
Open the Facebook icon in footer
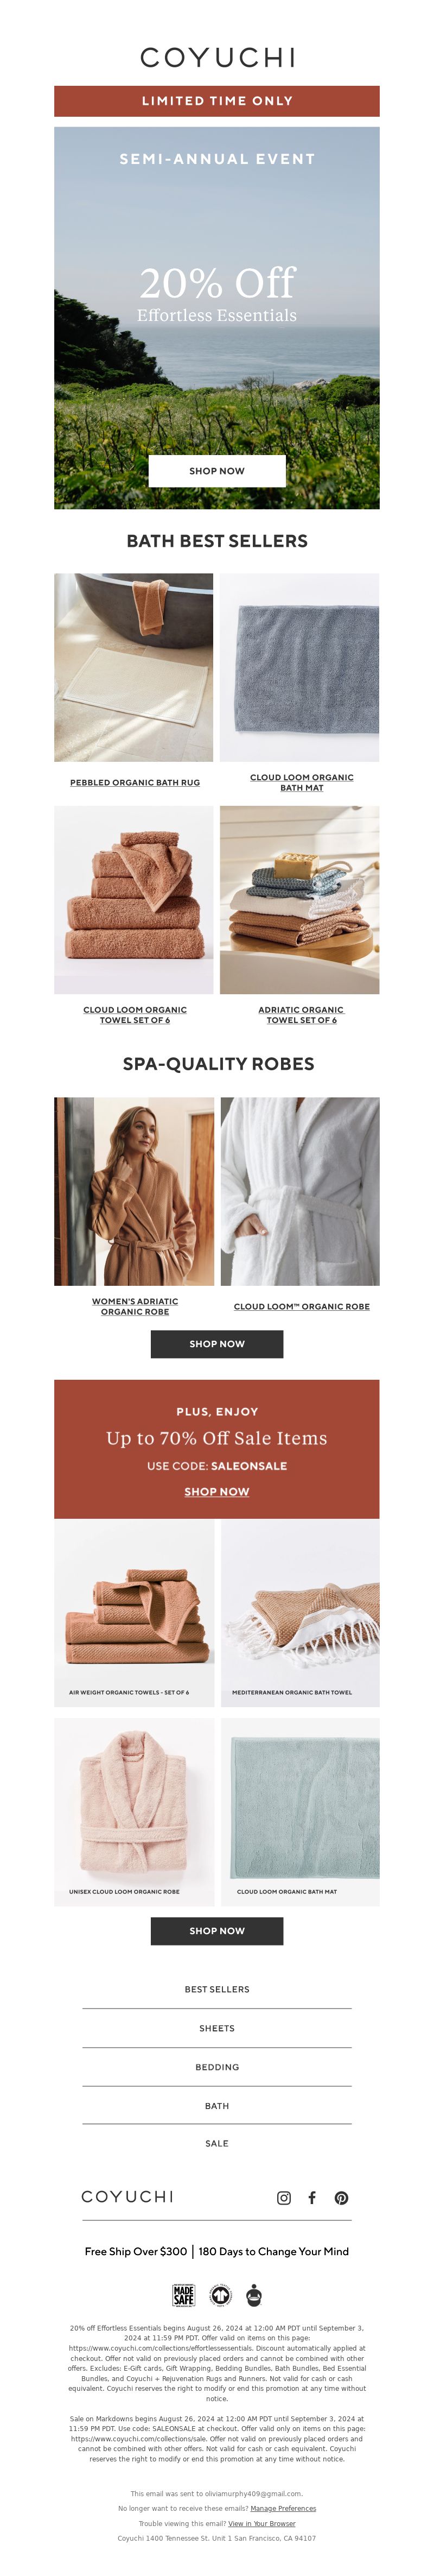[312, 2197]
